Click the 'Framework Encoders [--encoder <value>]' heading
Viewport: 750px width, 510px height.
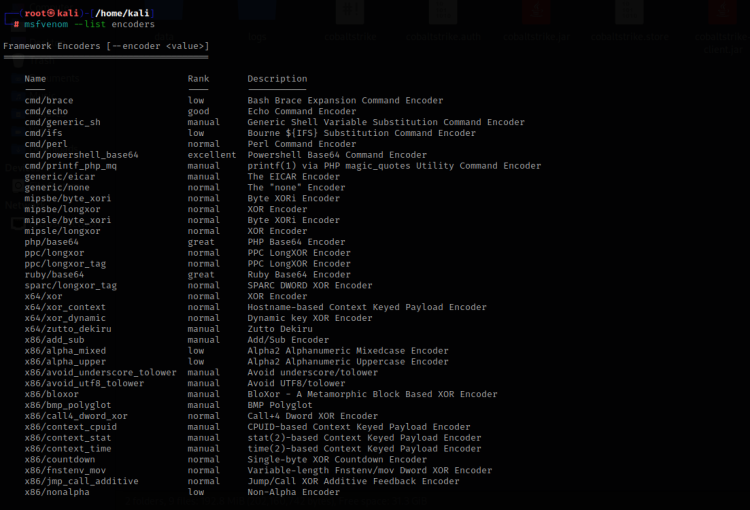click(106, 46)
